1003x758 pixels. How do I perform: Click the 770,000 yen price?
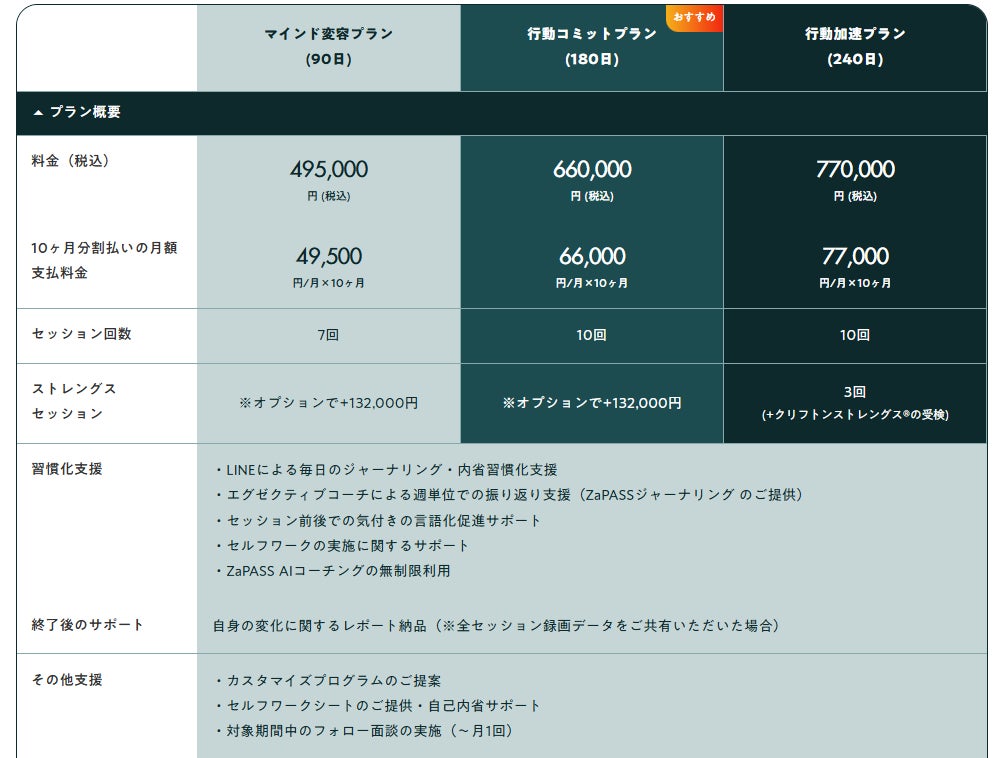(x=855, y=170)
